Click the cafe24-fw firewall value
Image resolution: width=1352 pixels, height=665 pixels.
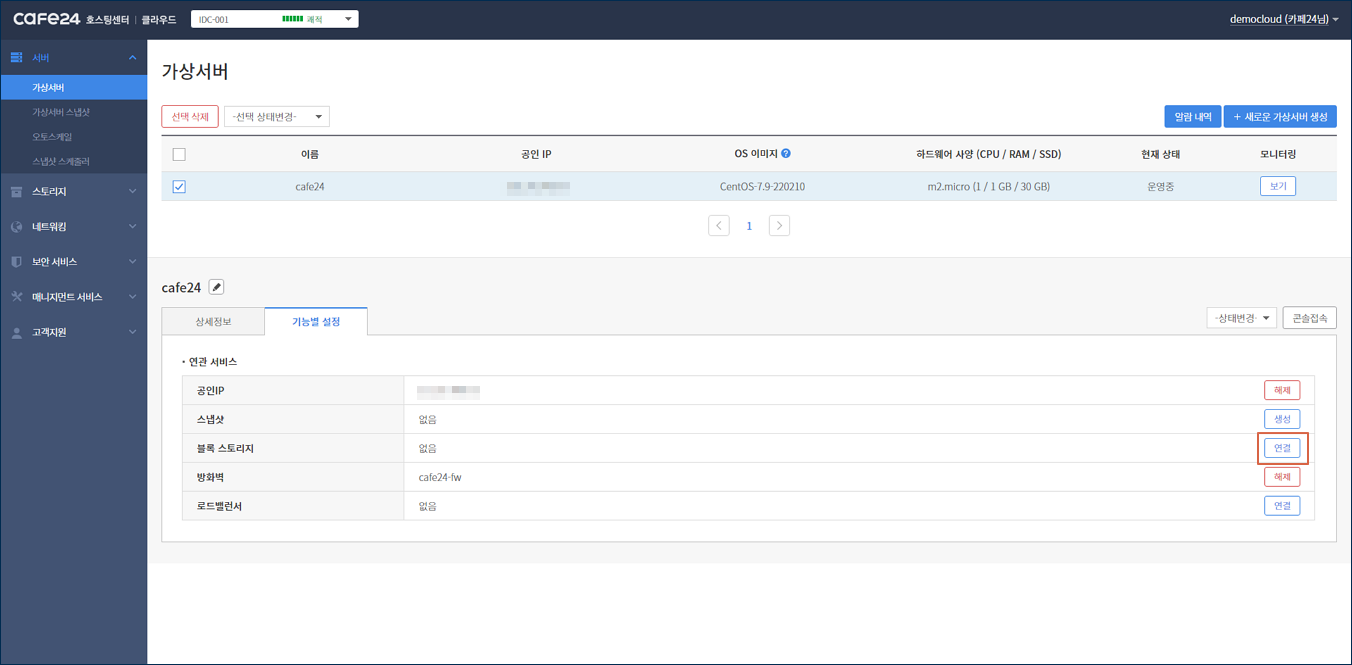pyautogui.click(x=440, y=477)
